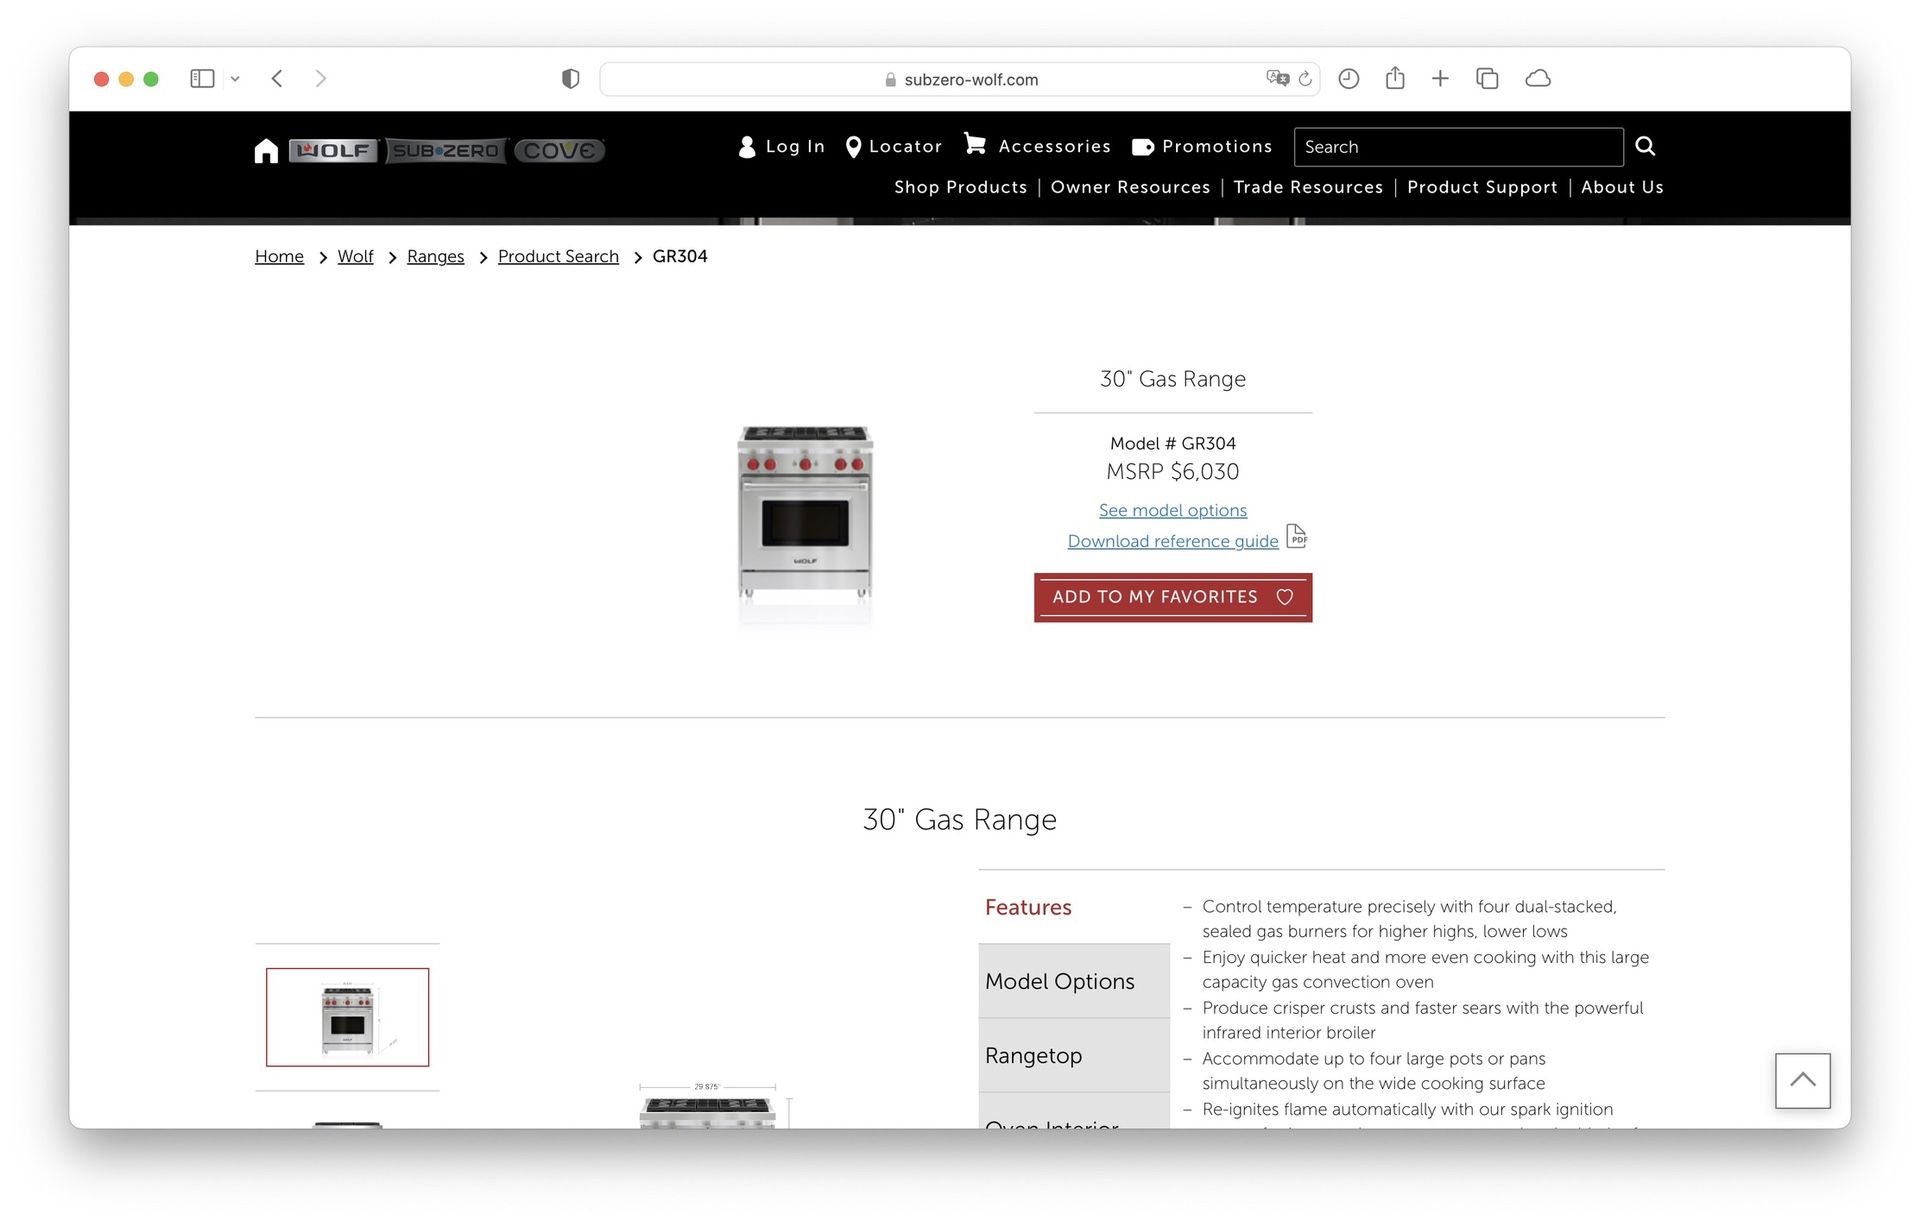The height and width of the screenshot is (1220, 1920).
Task: Open Safari tab overview icon
Action: click(x=1487, y=78)
